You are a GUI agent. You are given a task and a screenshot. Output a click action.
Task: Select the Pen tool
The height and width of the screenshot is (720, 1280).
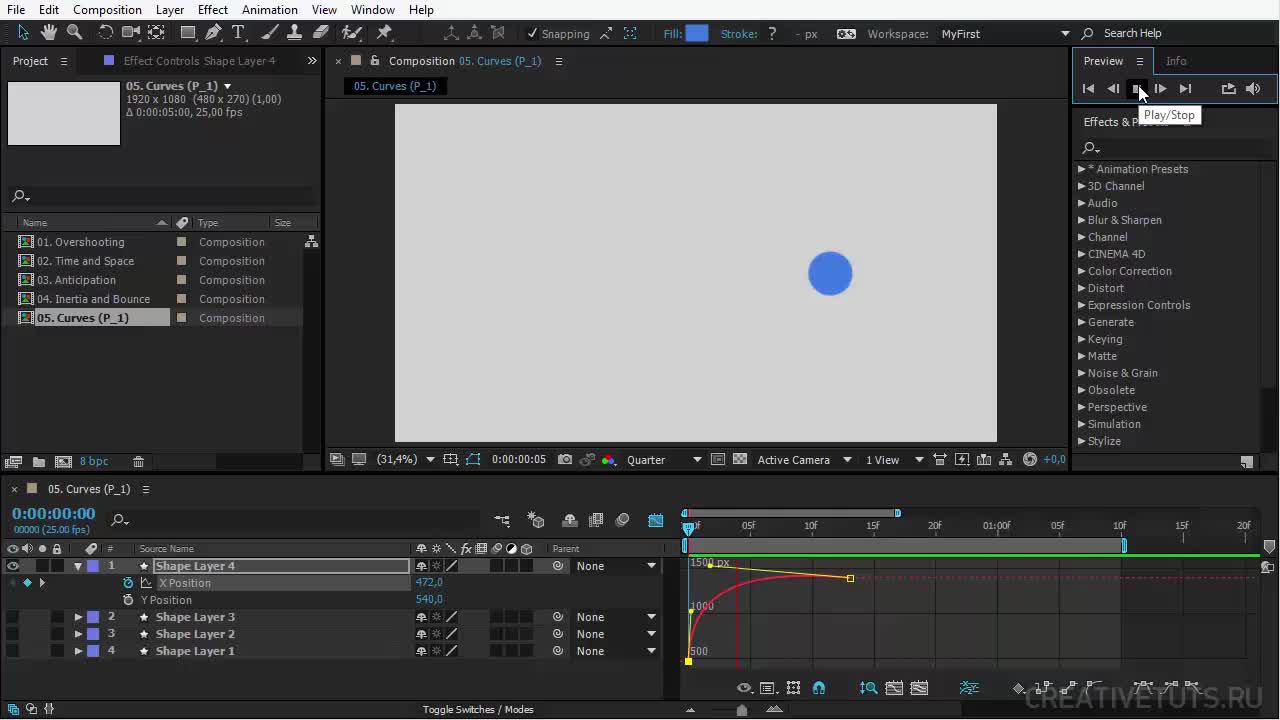pos(213,33)
